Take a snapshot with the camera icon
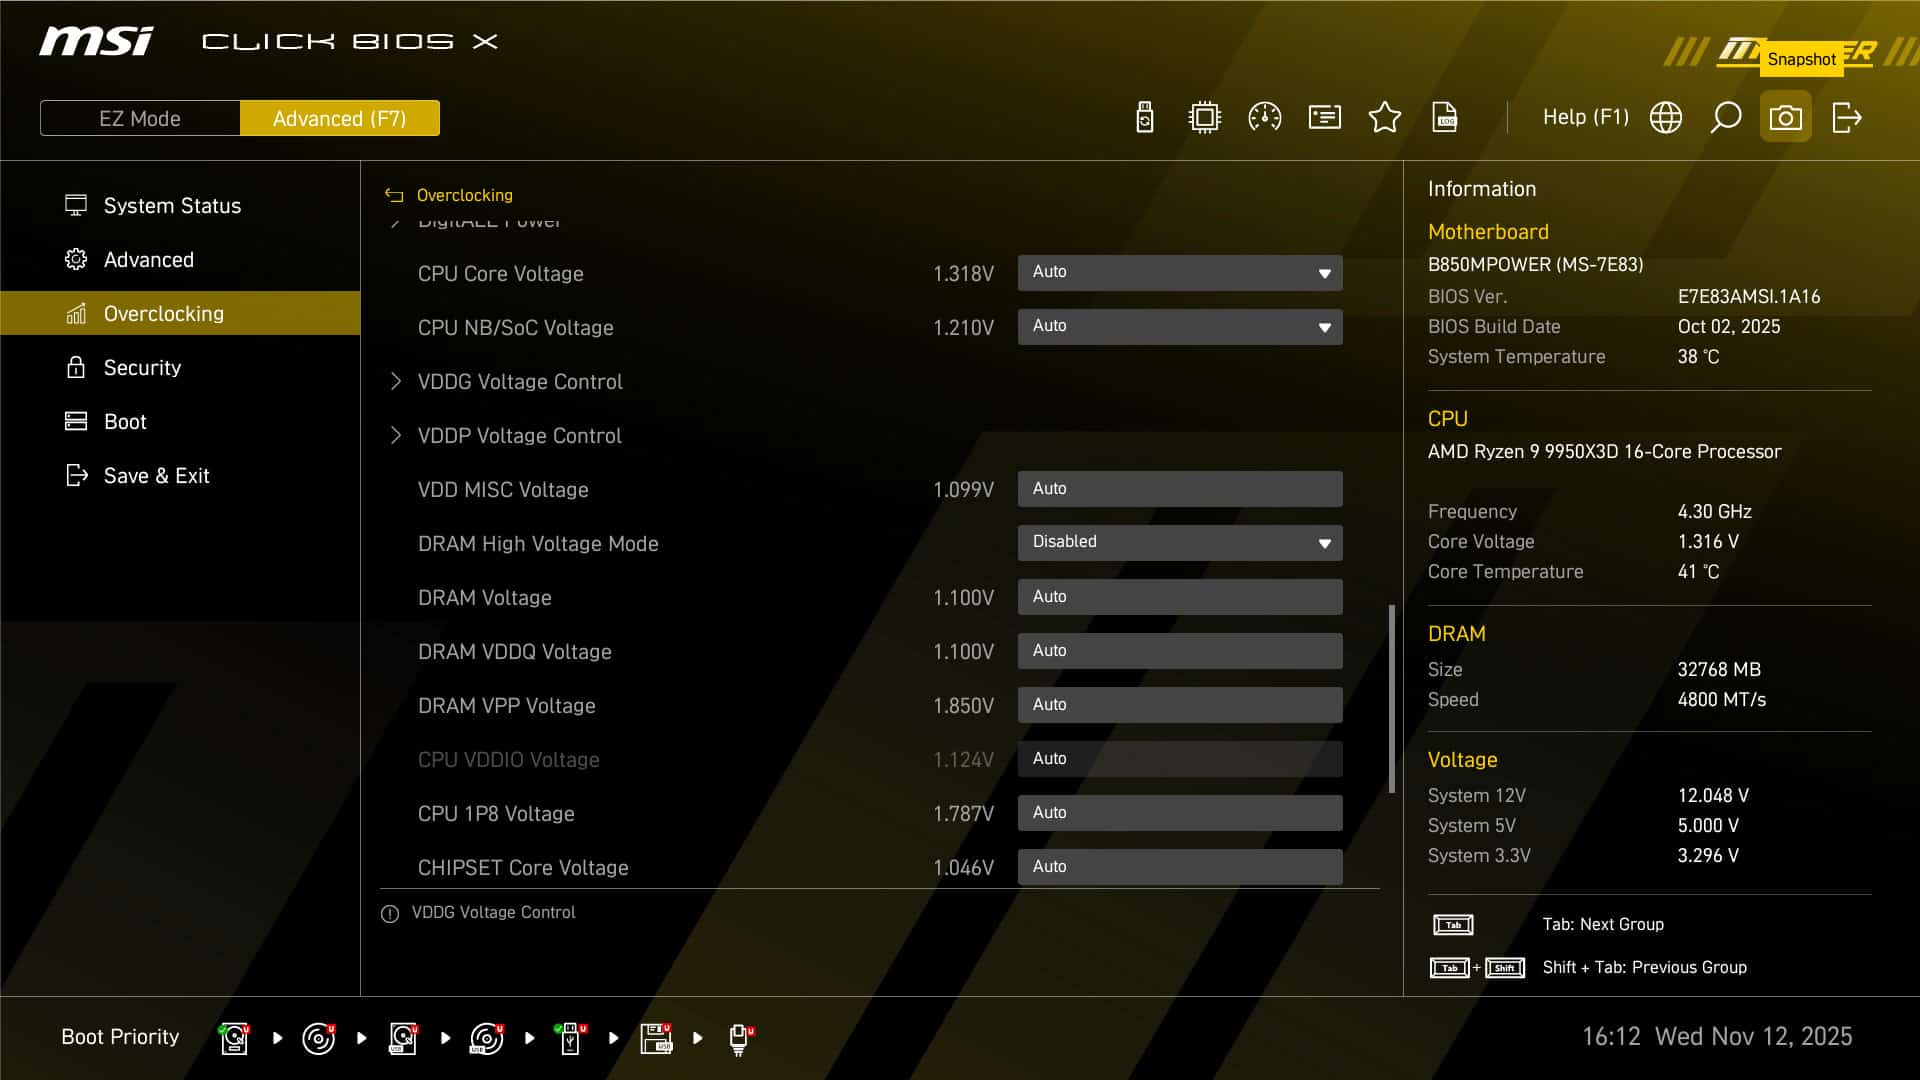The image size is (1920, 1080). click(x=1786, y=118)
